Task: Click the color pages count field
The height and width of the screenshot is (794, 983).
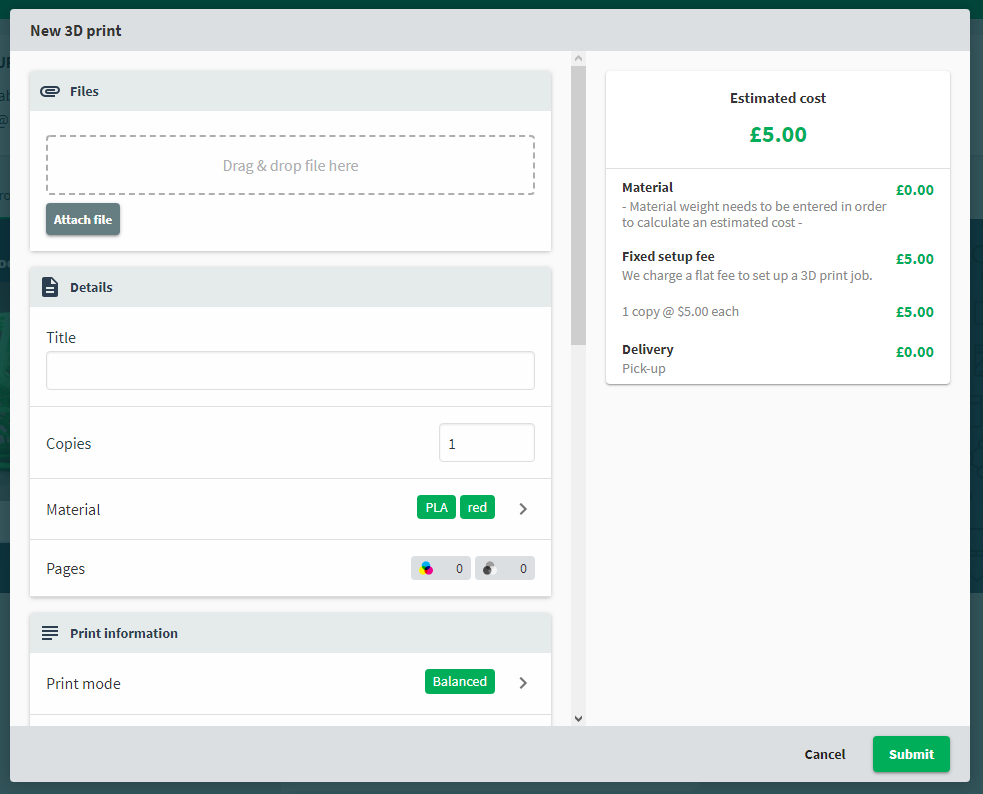Action: click(x=441, y=568)
